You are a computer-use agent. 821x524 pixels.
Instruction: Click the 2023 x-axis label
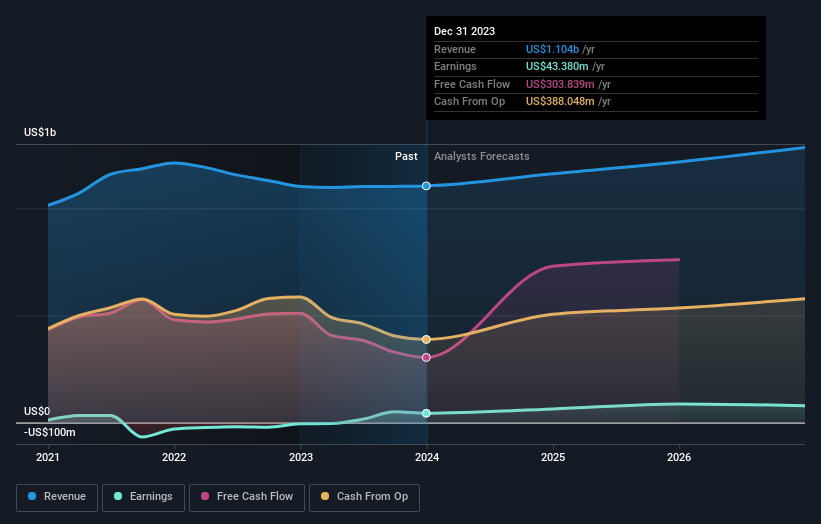[301, 457]
